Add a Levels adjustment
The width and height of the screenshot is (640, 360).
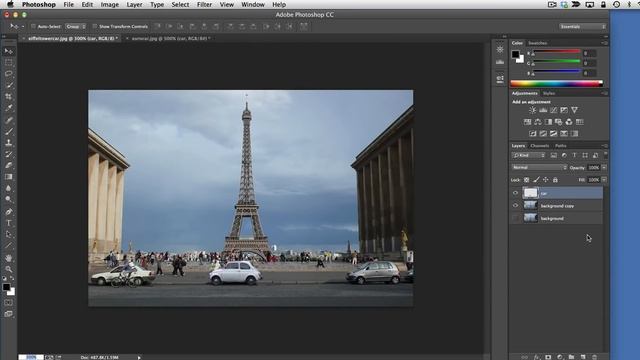543,110
